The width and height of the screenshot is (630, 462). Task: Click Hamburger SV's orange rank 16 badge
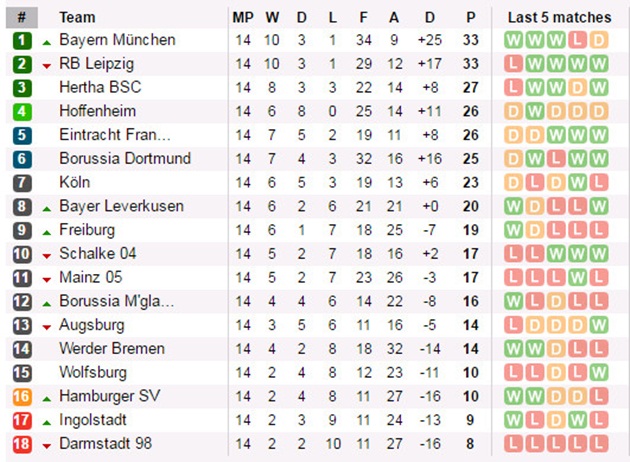click(x=22, y=396)
